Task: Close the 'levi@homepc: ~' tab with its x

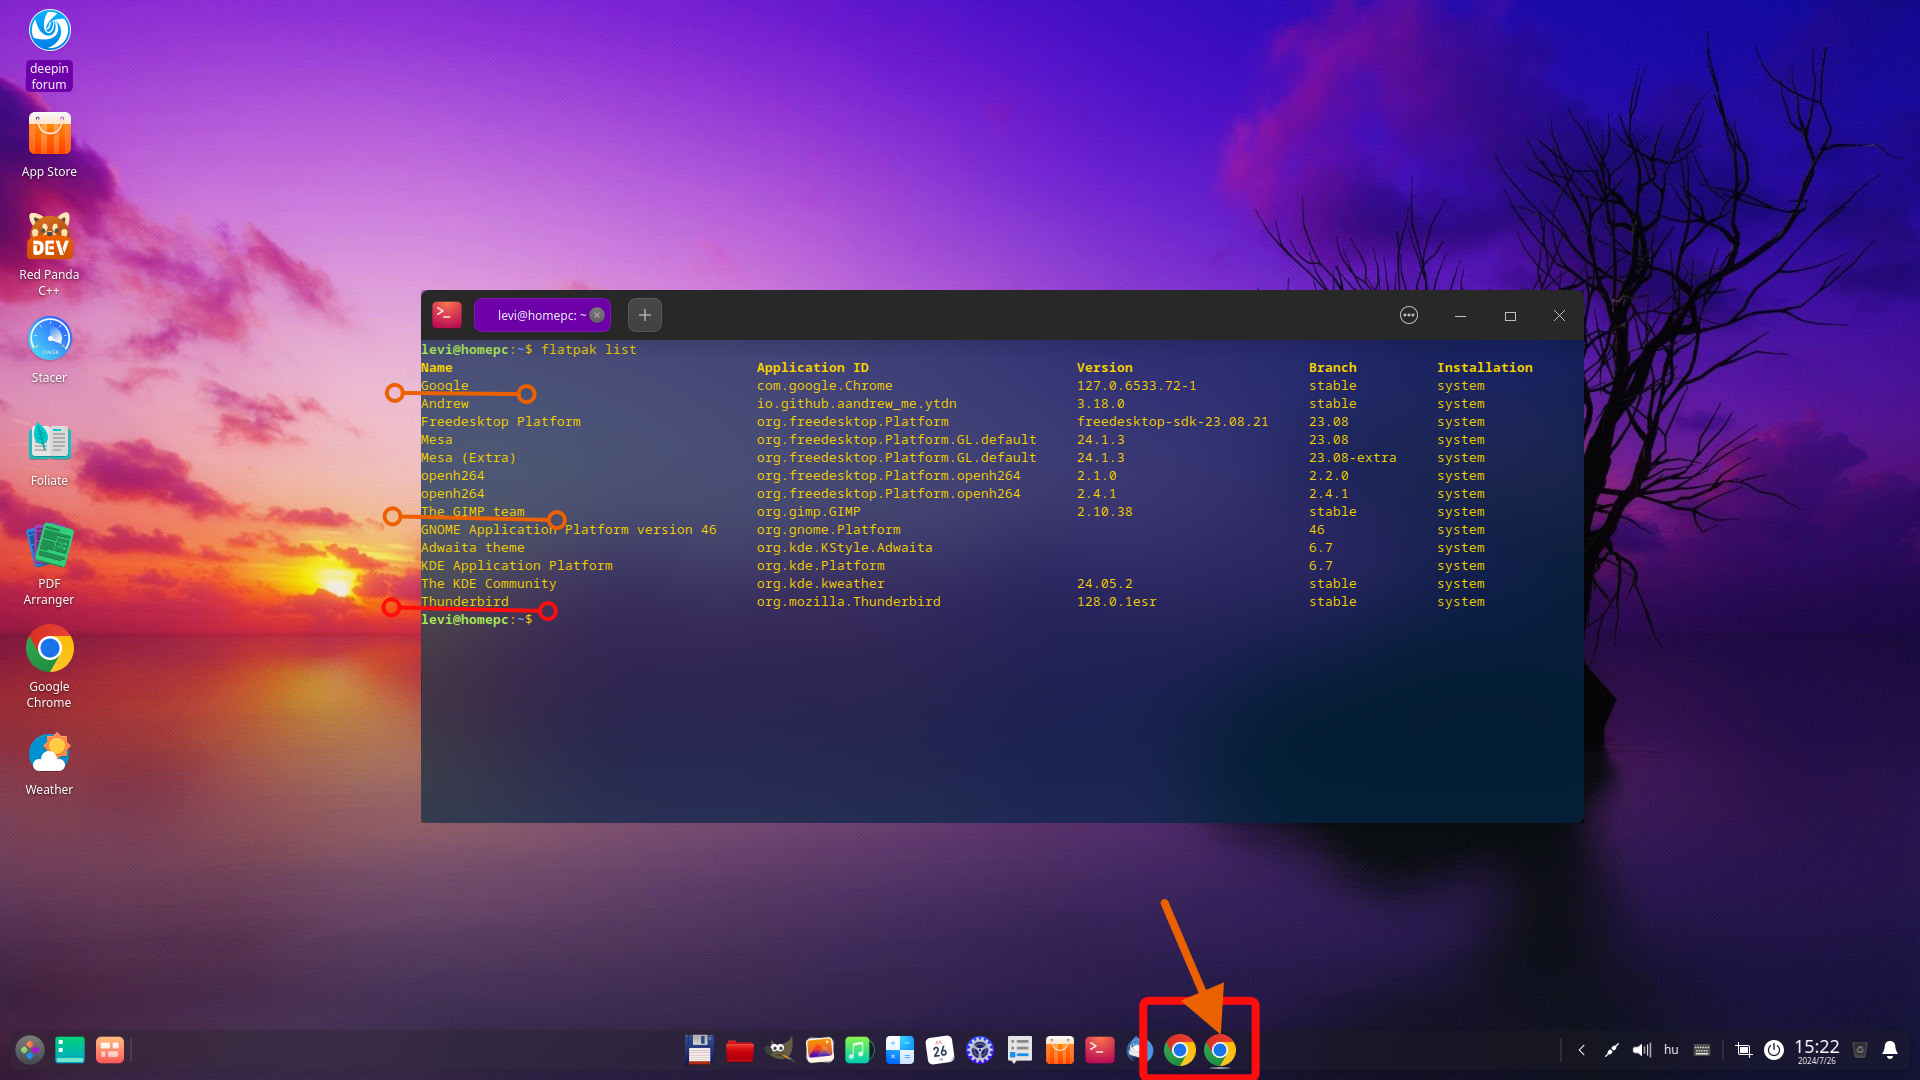Action: coord(597,315)
